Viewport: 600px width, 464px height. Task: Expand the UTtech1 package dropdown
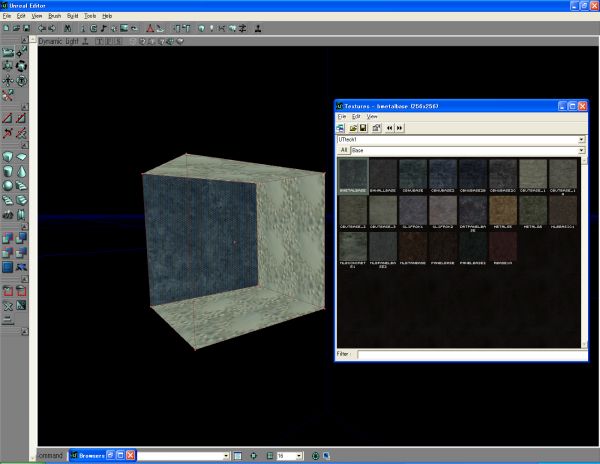click(x=581, y=140)
